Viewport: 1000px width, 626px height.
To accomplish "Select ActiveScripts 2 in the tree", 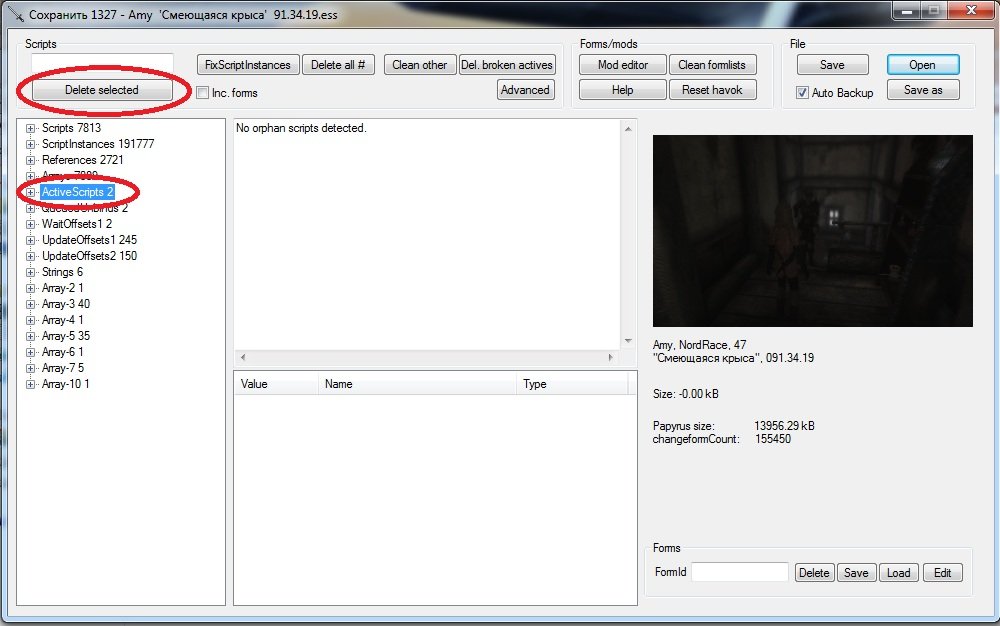I will click(77, 192).
